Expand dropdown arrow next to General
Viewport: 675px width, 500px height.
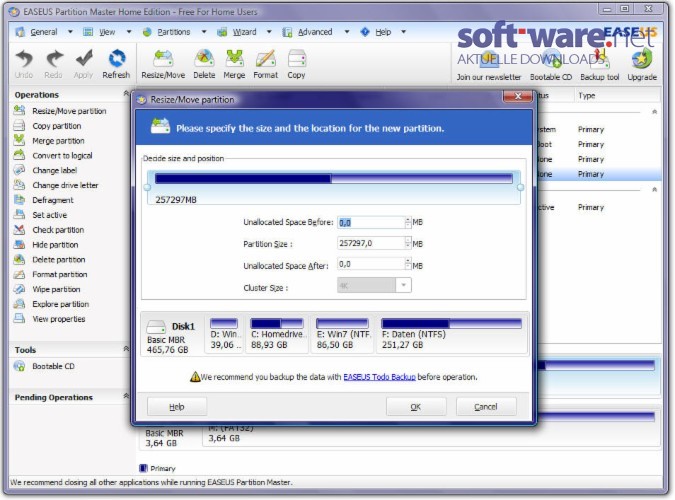70,32
